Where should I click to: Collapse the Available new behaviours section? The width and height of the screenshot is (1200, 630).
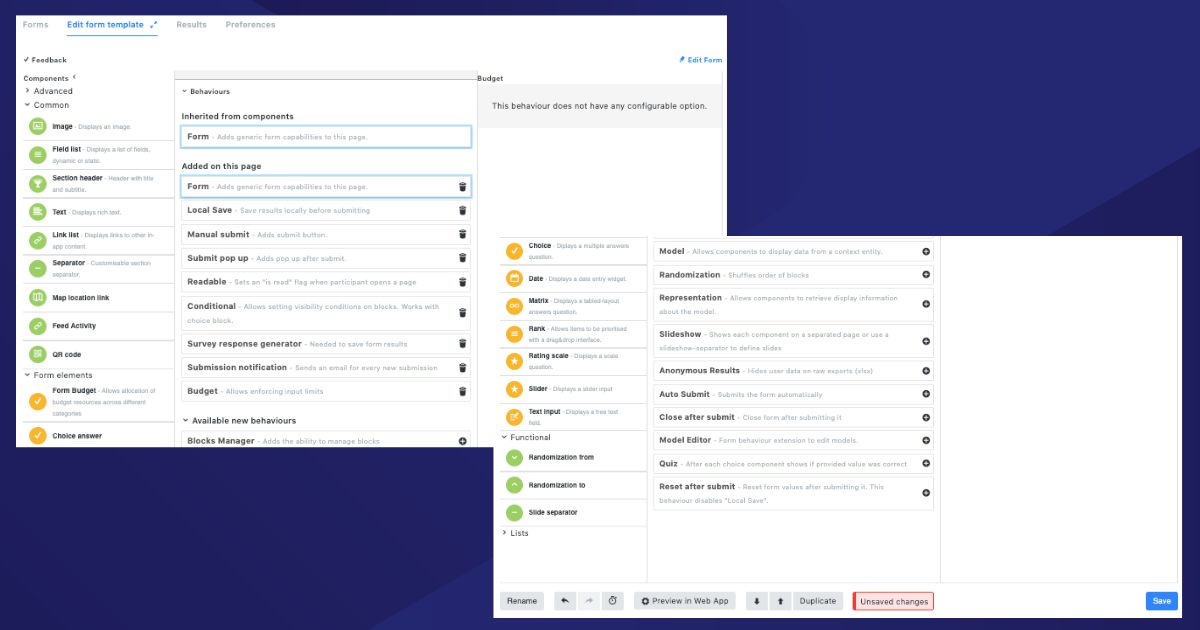tap(185, 421)
